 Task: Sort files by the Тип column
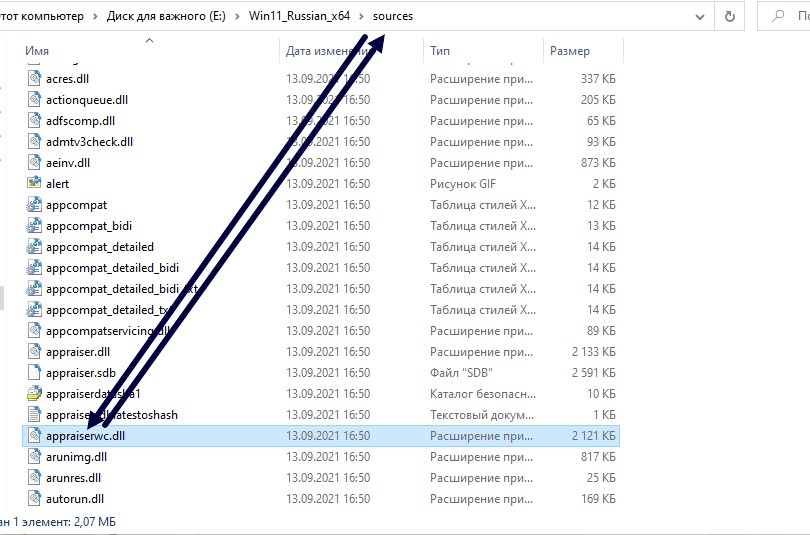pyautogui.click(x=440, y=50)
